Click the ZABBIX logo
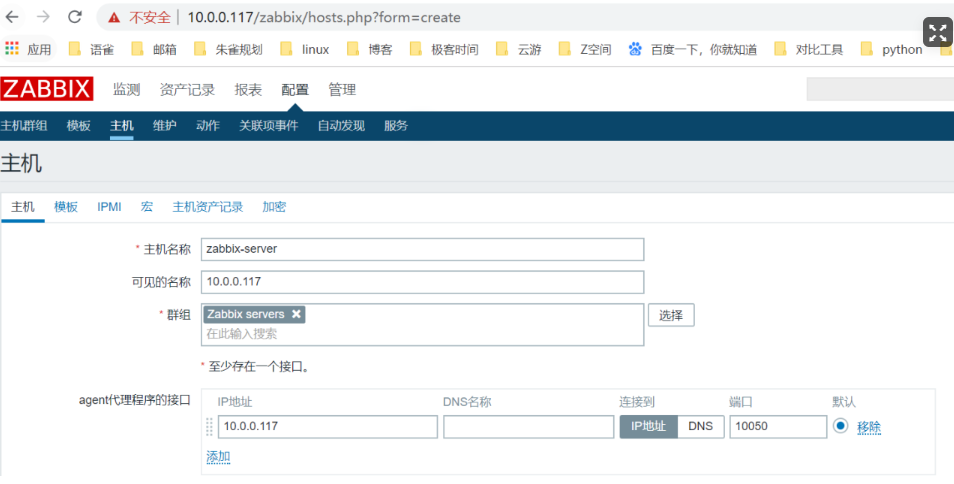 point(47,89)
